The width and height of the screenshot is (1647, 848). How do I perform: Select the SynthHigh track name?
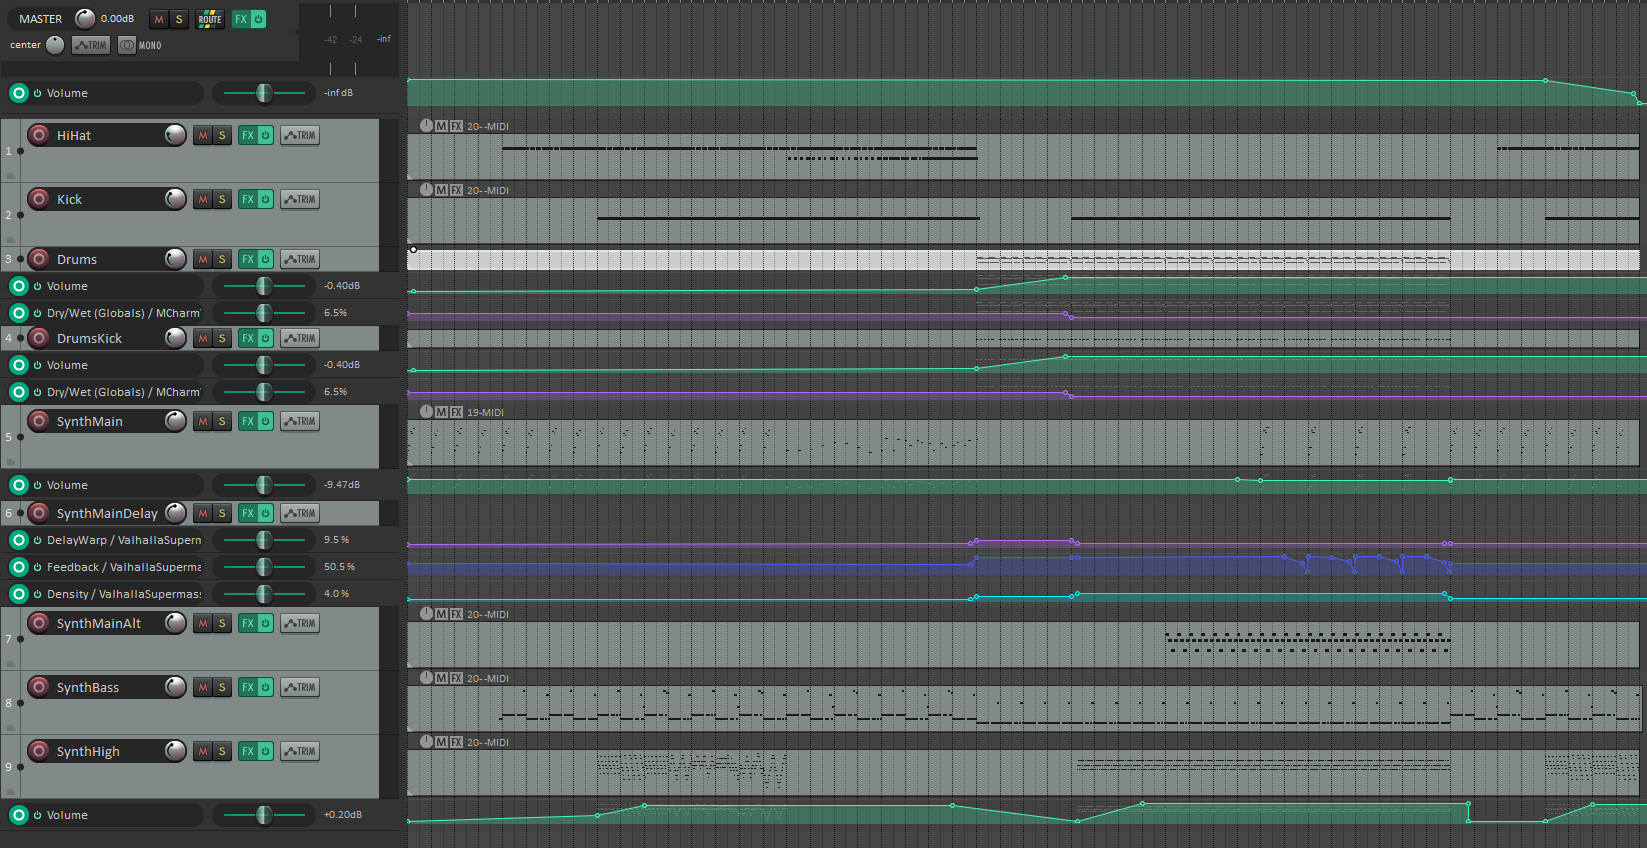point(88,751)
